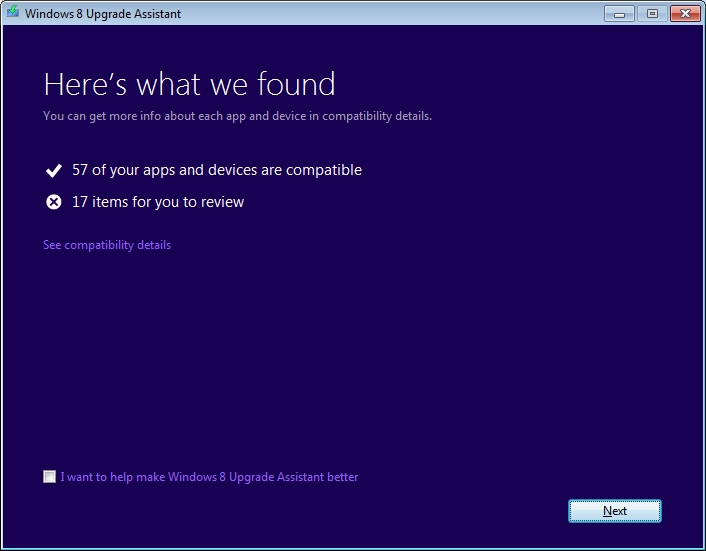This screenshot has height=551, width=706.
Task: Enable the help improve Upgrade Assistant checkbox
Action: 50,477
